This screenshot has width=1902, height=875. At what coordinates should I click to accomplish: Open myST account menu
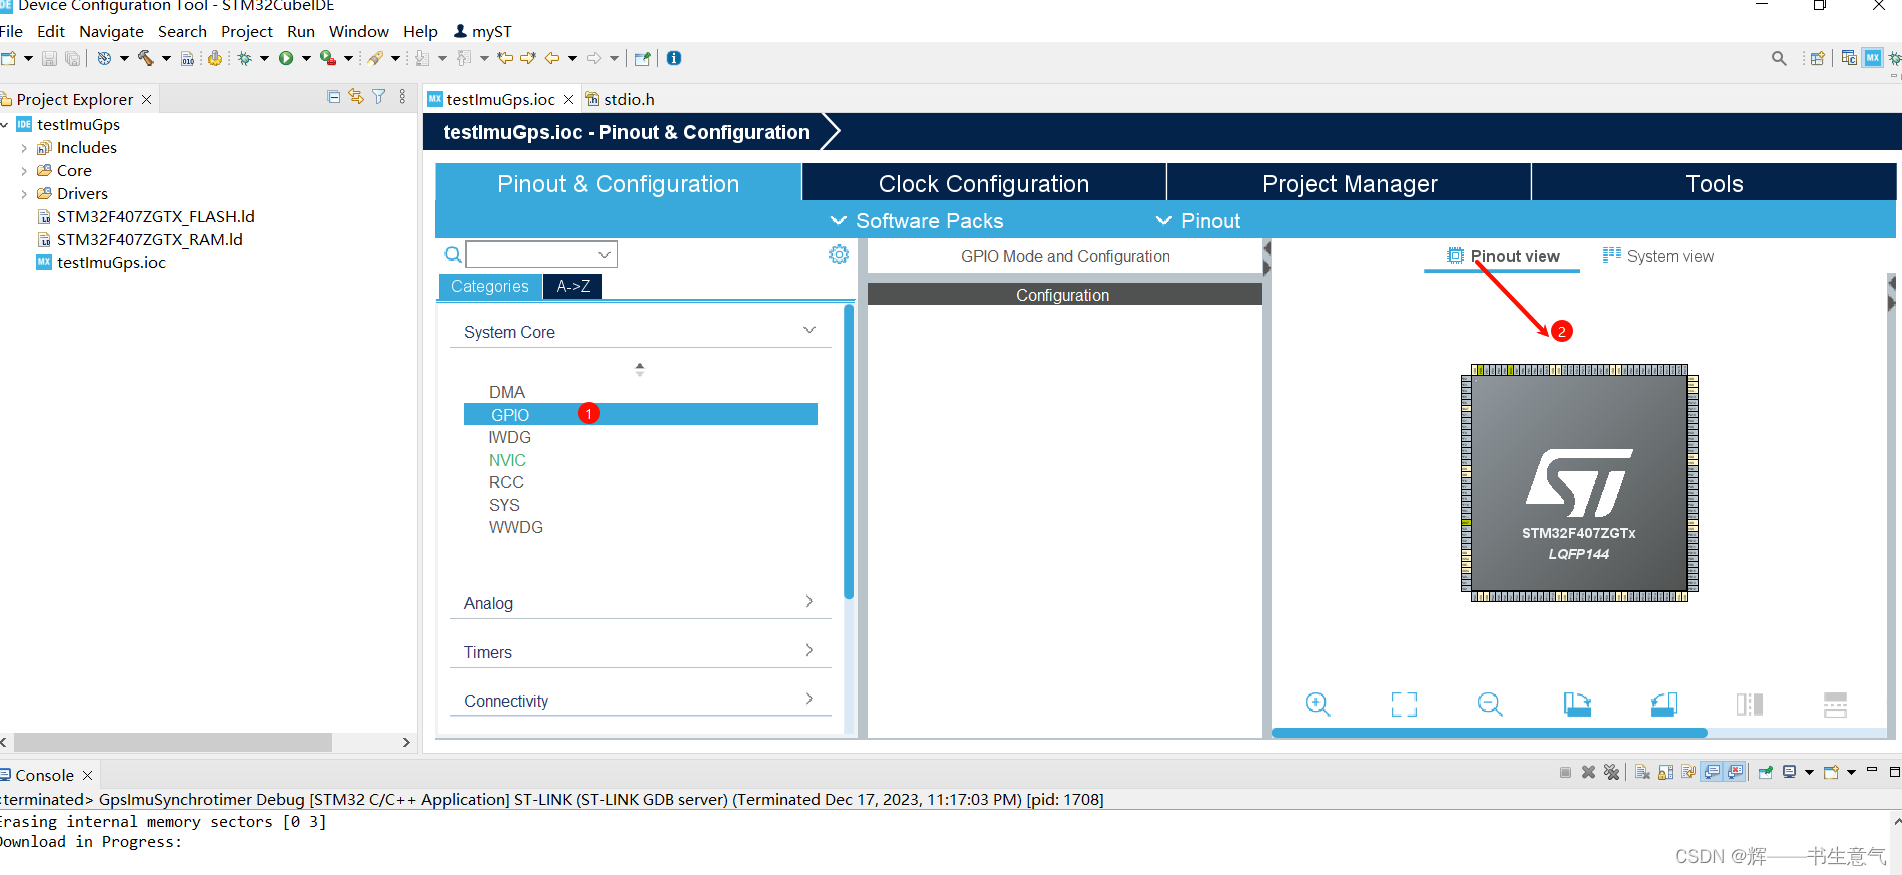483,32
